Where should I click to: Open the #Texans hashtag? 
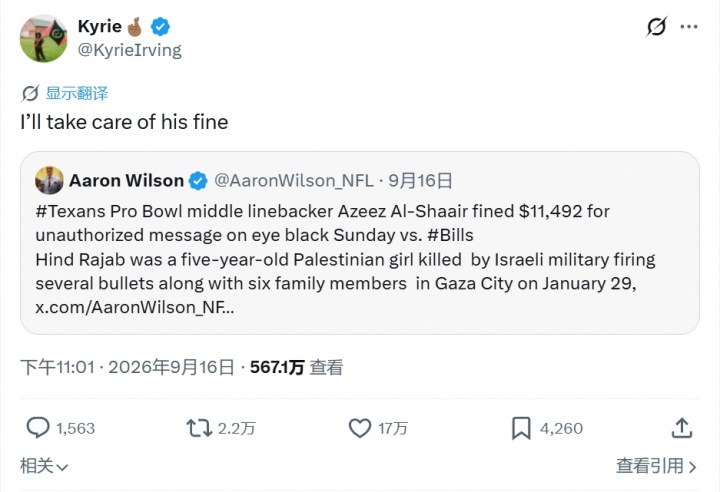[70, 211]
